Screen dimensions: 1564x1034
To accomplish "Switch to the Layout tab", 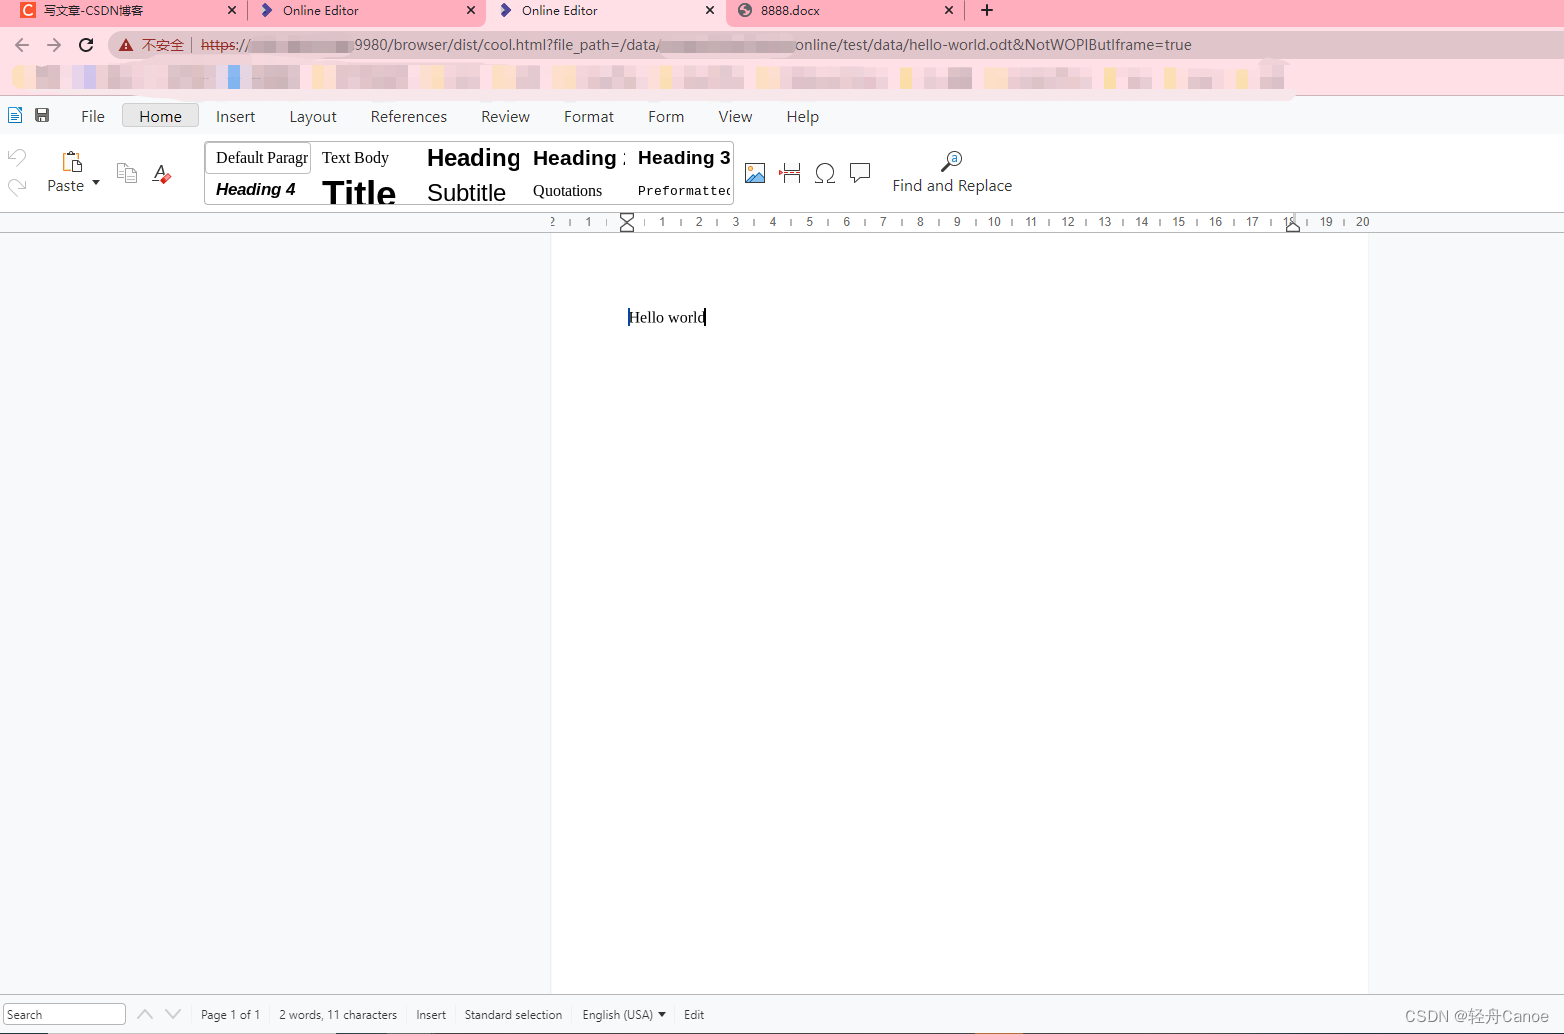I will point(313,116).
